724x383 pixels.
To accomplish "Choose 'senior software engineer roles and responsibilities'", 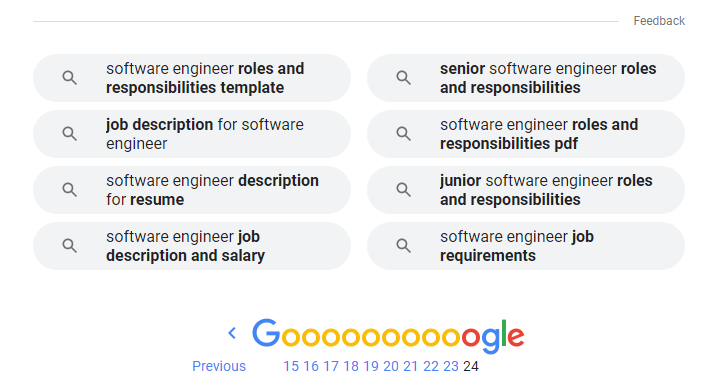I will click(526, 78).
